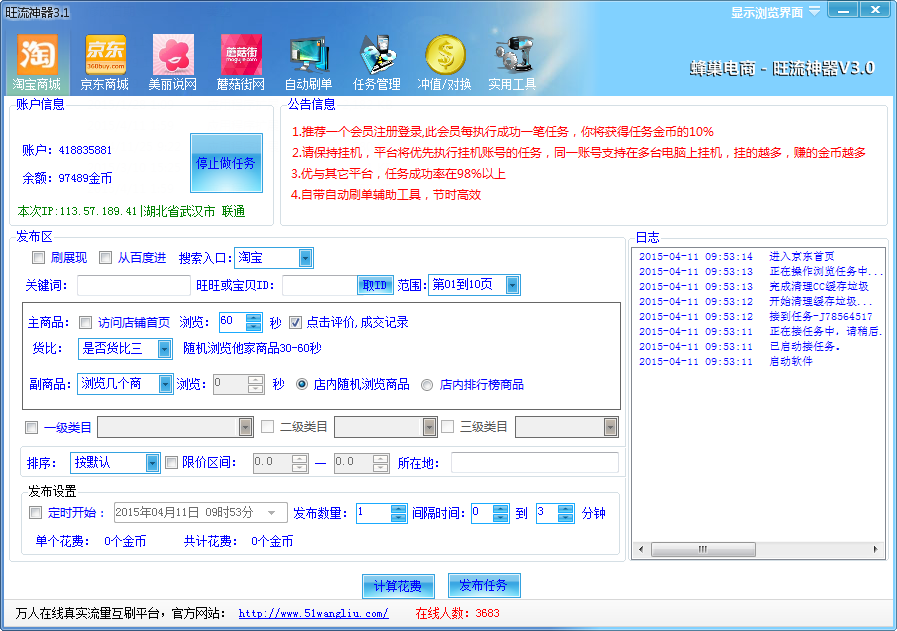Open the 任务管理 task manager icon
The height and width of the screenshot is (631, 897).
point(378,55)
